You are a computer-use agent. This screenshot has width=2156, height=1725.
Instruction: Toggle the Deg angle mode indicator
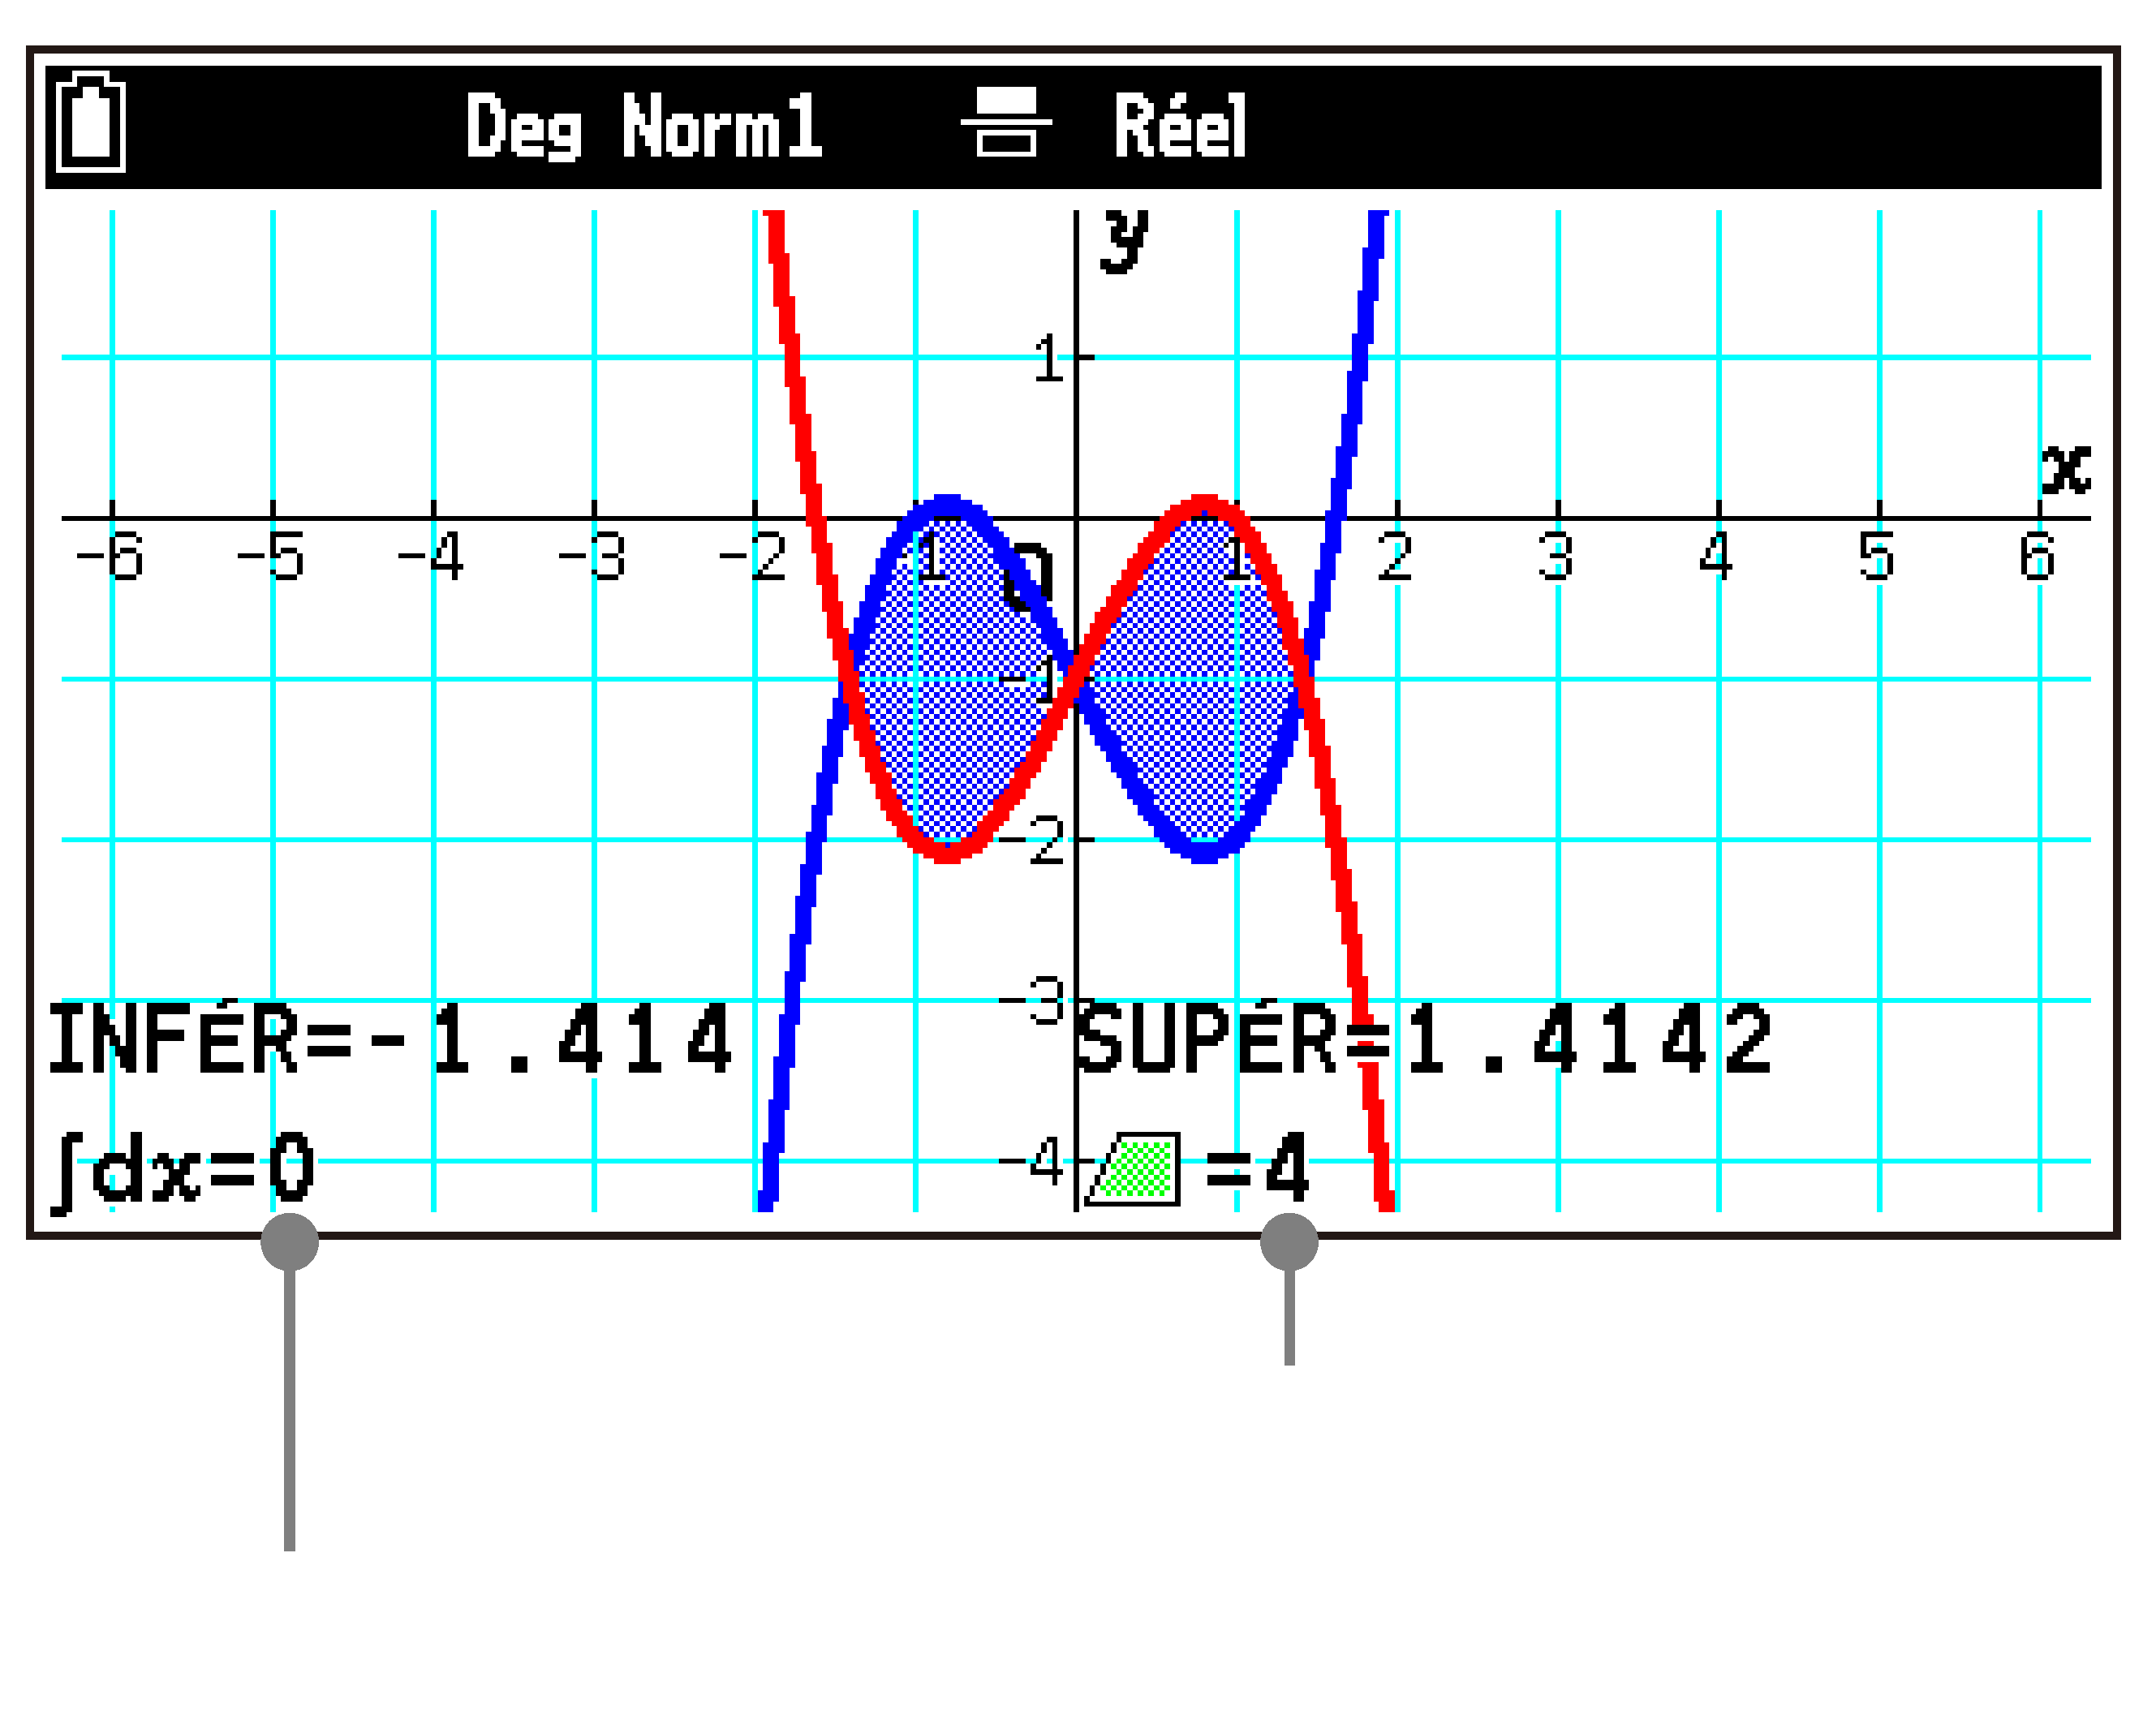tap(523, 122)
